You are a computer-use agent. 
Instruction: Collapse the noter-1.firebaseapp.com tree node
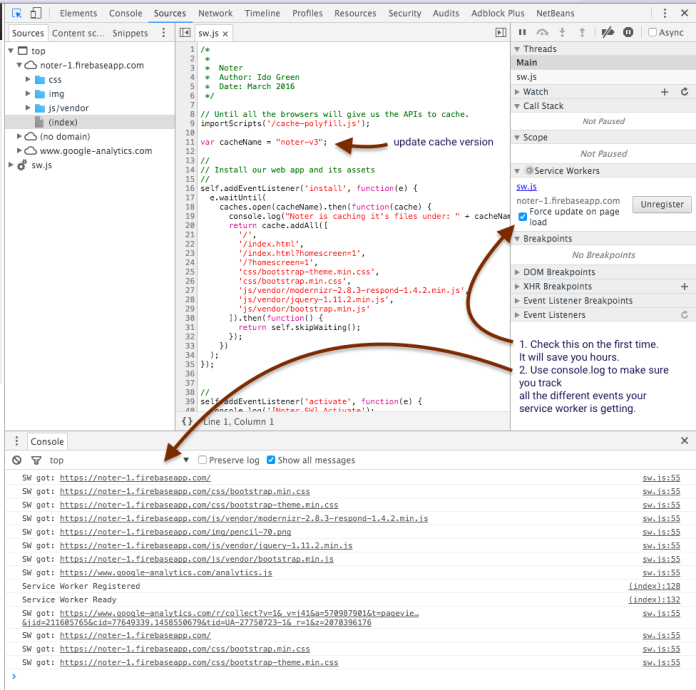[19, 65]
